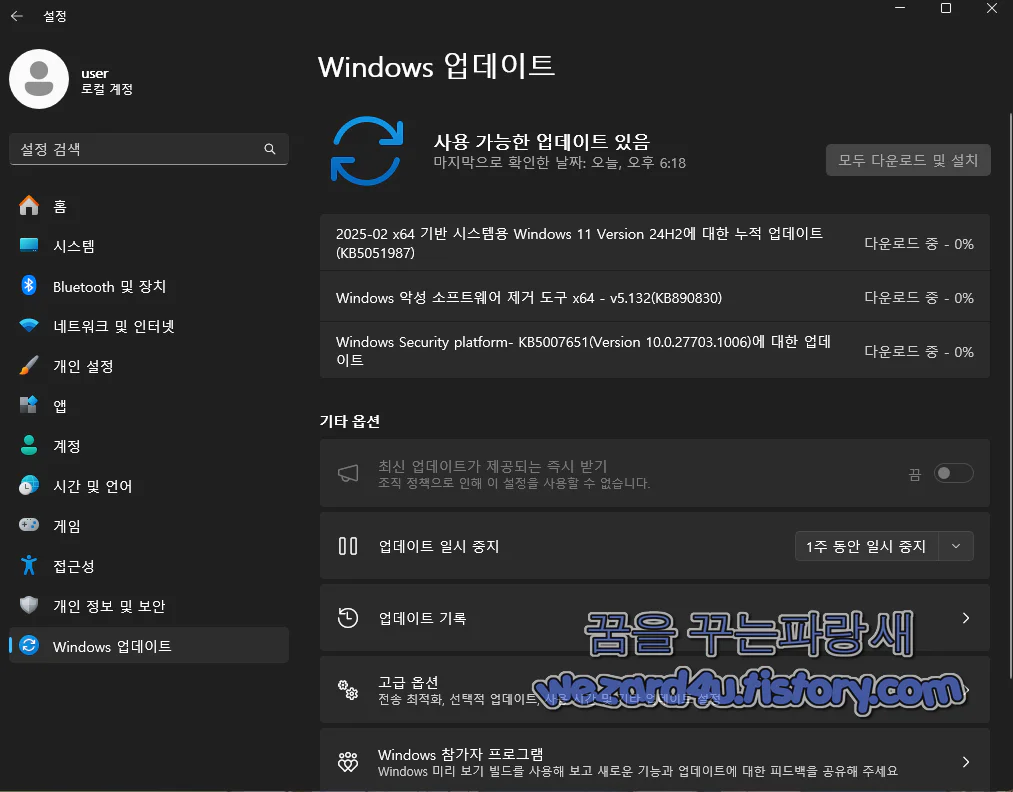
Task: Close the Settings window
Action: 992,8
